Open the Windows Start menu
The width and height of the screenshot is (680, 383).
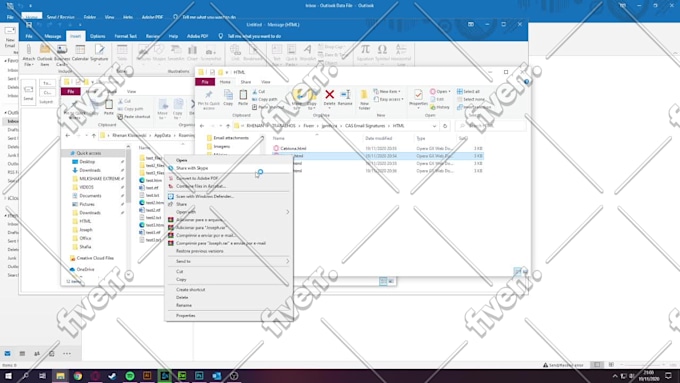pyautogui.click(x=8, y=376)
